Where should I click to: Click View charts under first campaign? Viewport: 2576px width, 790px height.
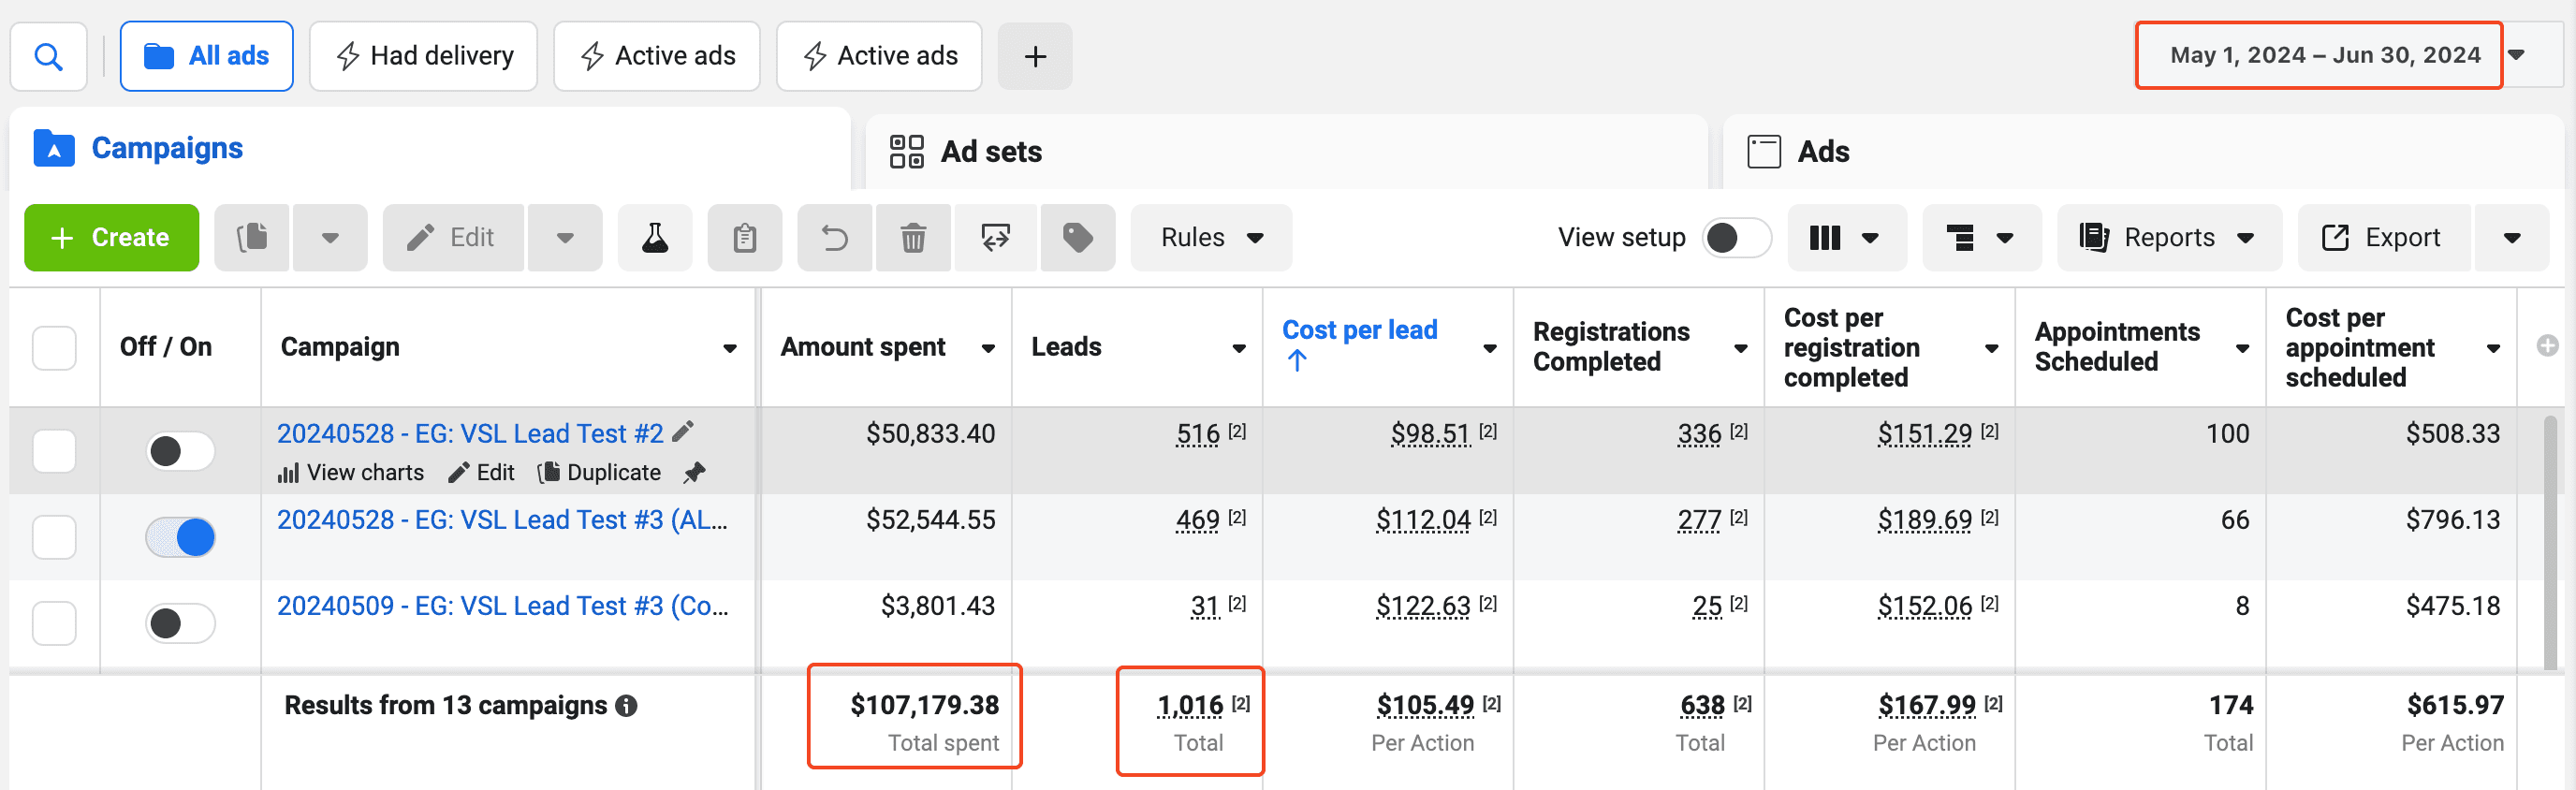click(351, 472)
